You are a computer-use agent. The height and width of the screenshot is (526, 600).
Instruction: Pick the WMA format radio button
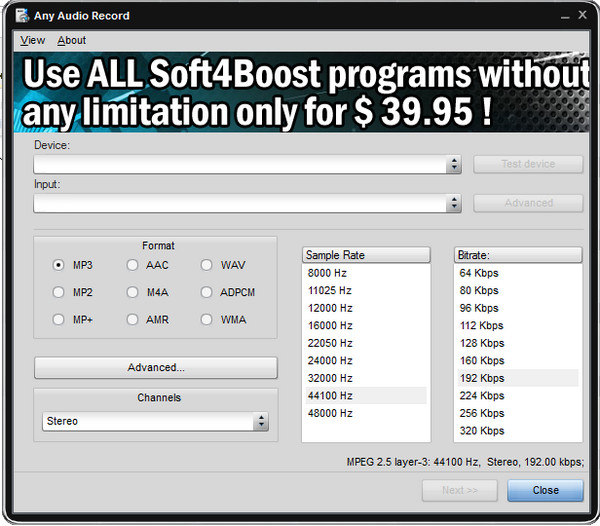207,320
